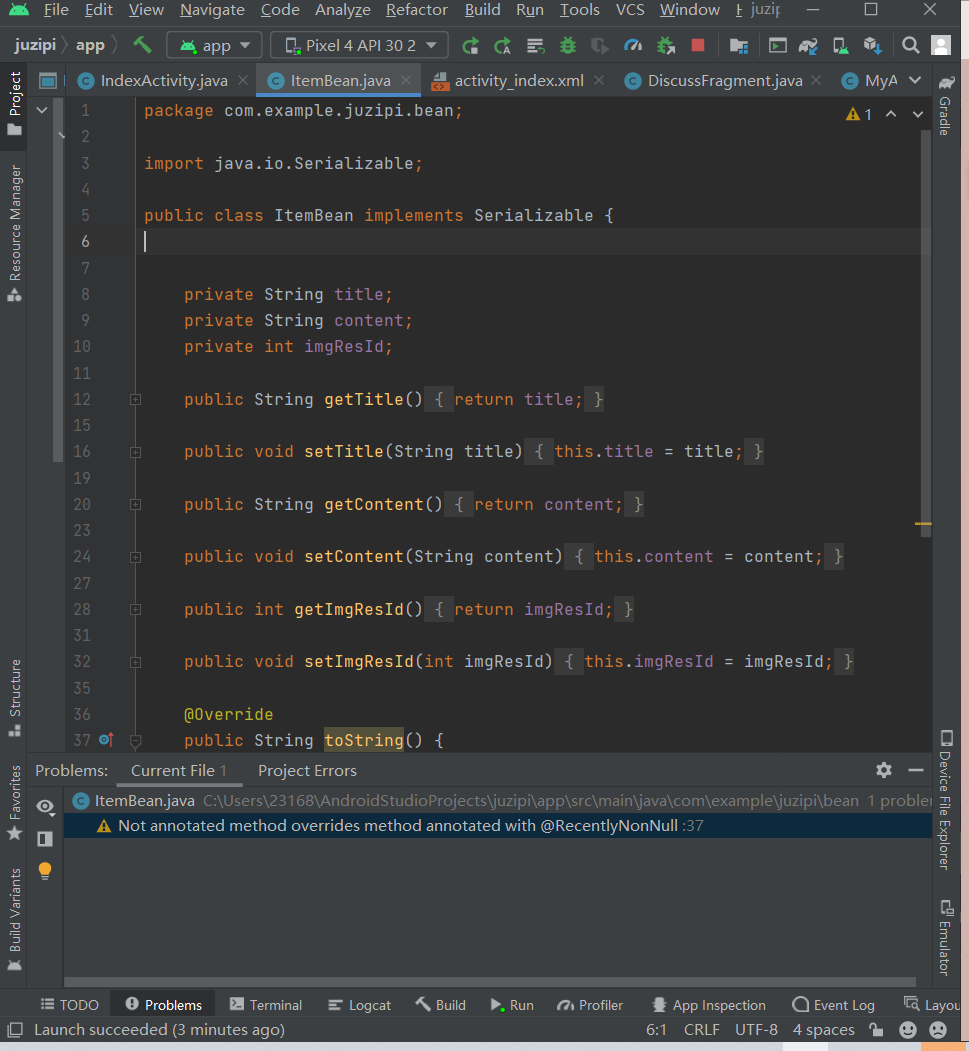This screenshot has height=1051, width=969.
Task: Switch to the IndexActivity.java tab
Action: [163, 81]
